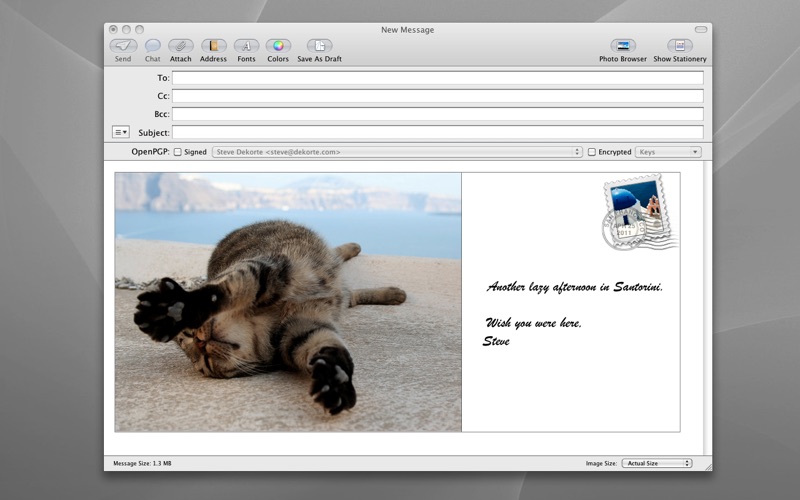Open the Keys dropdown
This screenshot has width=800, height=500.
point(668,152)
